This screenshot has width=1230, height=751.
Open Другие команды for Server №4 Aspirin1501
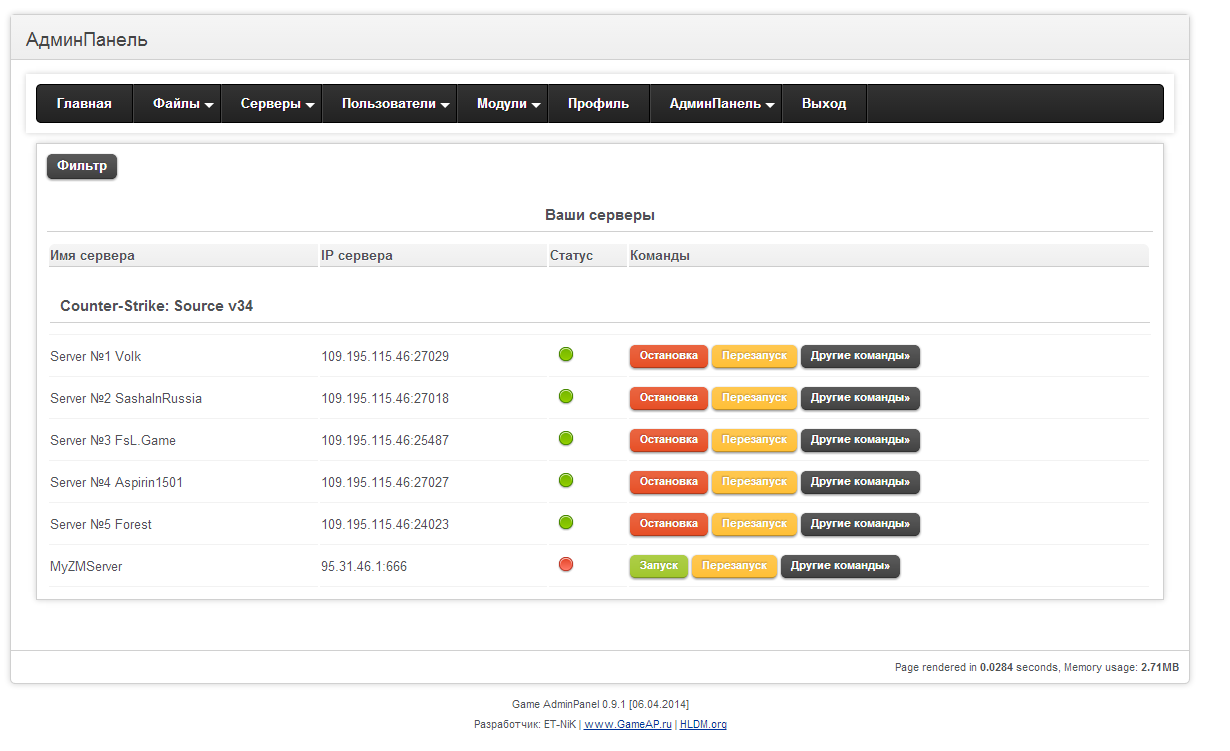[860, 482]
